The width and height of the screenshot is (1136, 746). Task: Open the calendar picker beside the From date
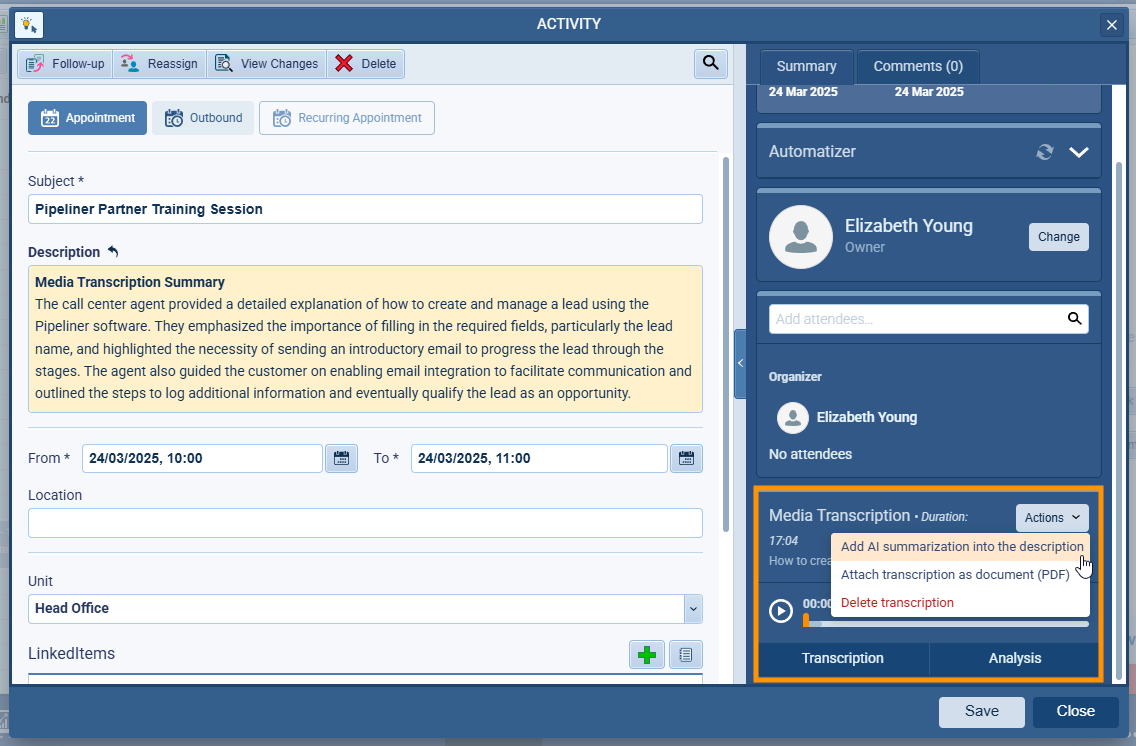(341, 457)
